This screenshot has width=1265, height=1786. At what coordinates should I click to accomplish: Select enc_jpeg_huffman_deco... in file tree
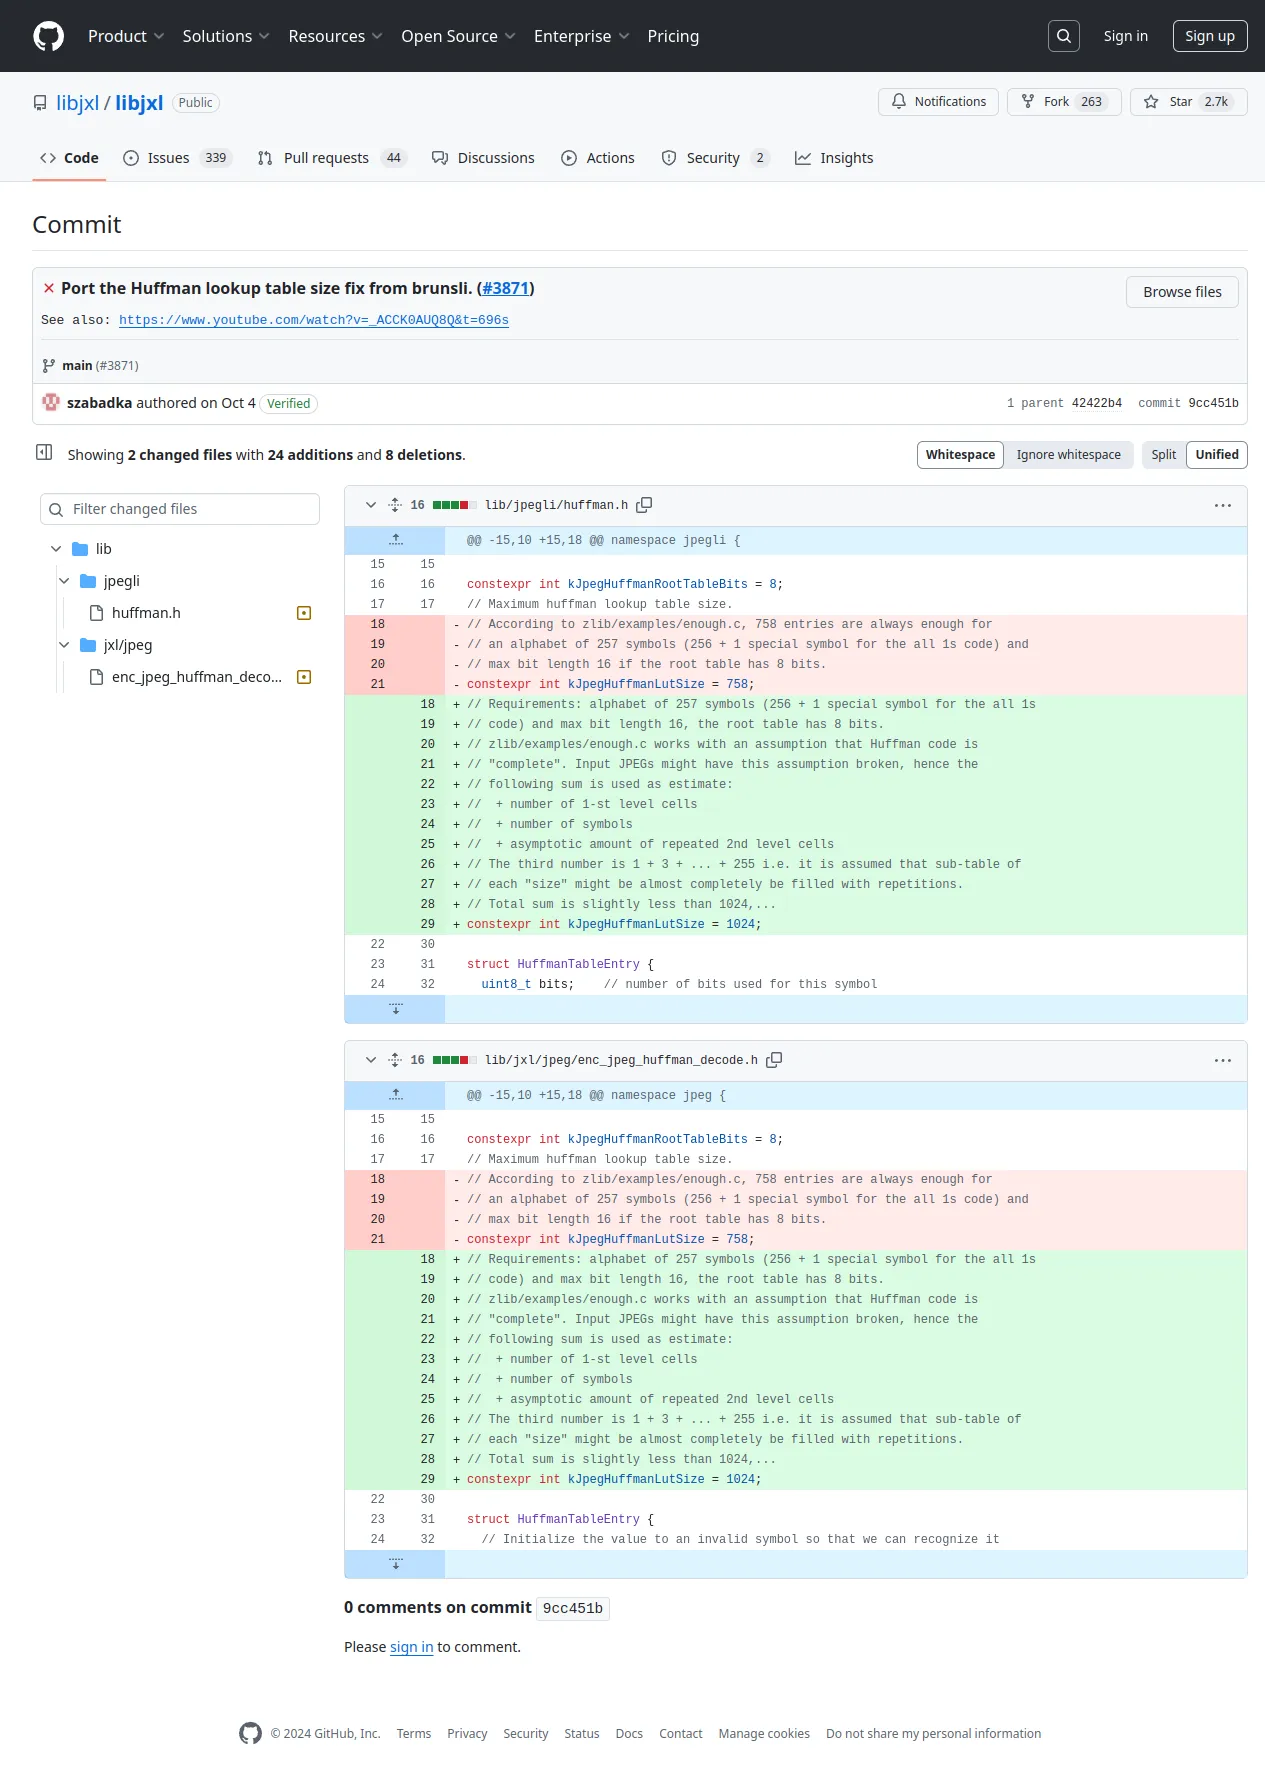(196, 677)
